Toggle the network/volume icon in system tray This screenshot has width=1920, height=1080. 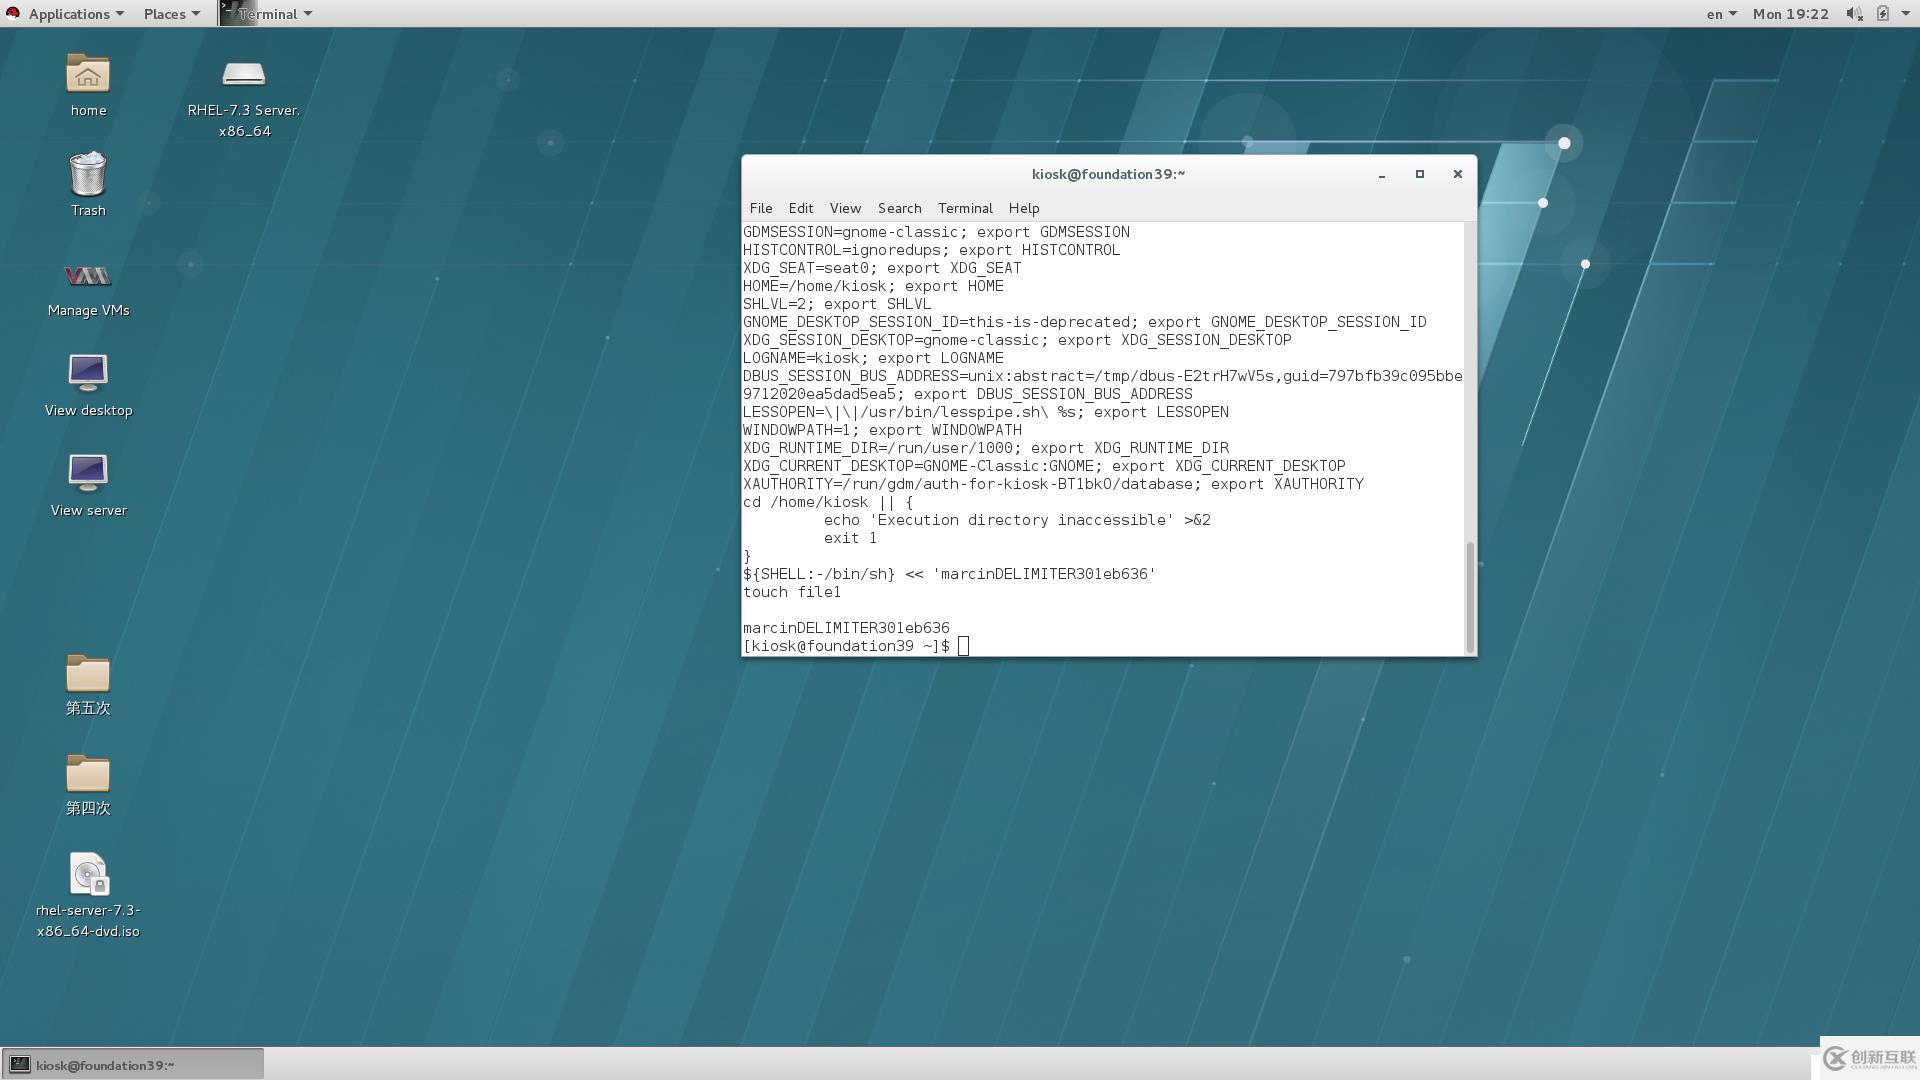pyautogui.click(x=1854, y=13)
